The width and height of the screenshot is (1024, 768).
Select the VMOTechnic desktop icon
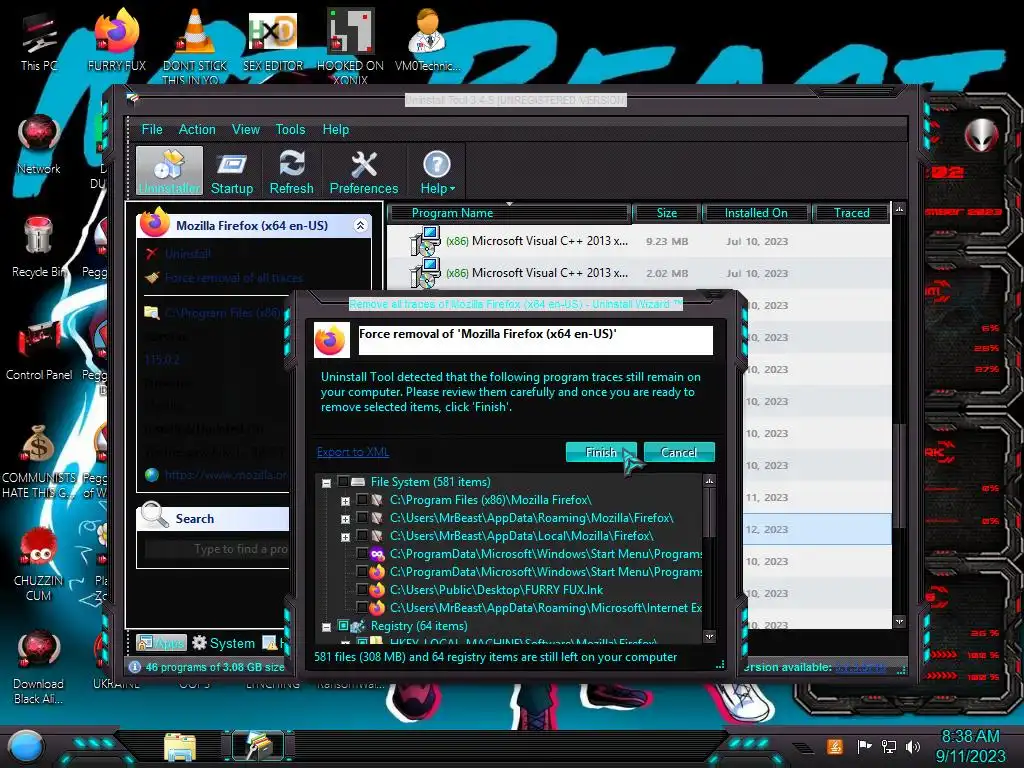427,41
